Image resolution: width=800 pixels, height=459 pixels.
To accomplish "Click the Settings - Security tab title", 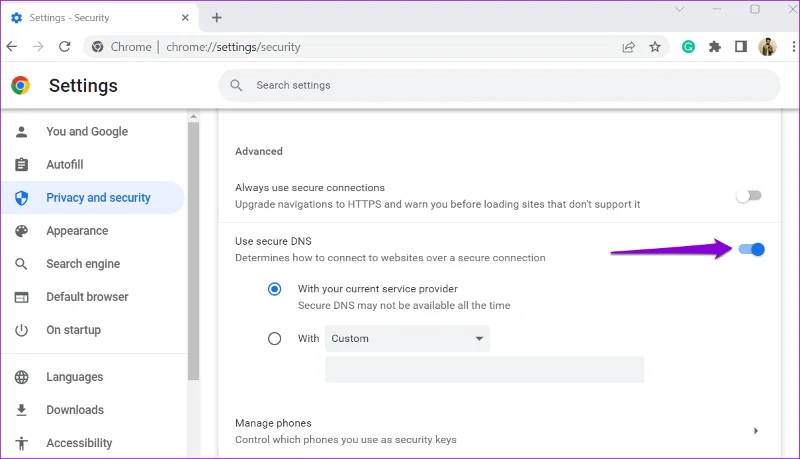I will (x=69, y=17).
